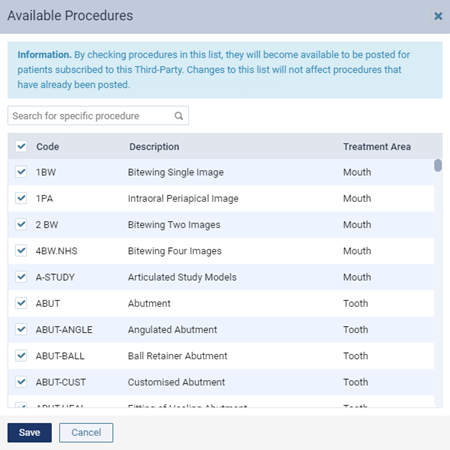Click the procedure list scrollbar thumb
This screenshot has height=450, width=450.
pyautogui.click(x=438, y=165)
